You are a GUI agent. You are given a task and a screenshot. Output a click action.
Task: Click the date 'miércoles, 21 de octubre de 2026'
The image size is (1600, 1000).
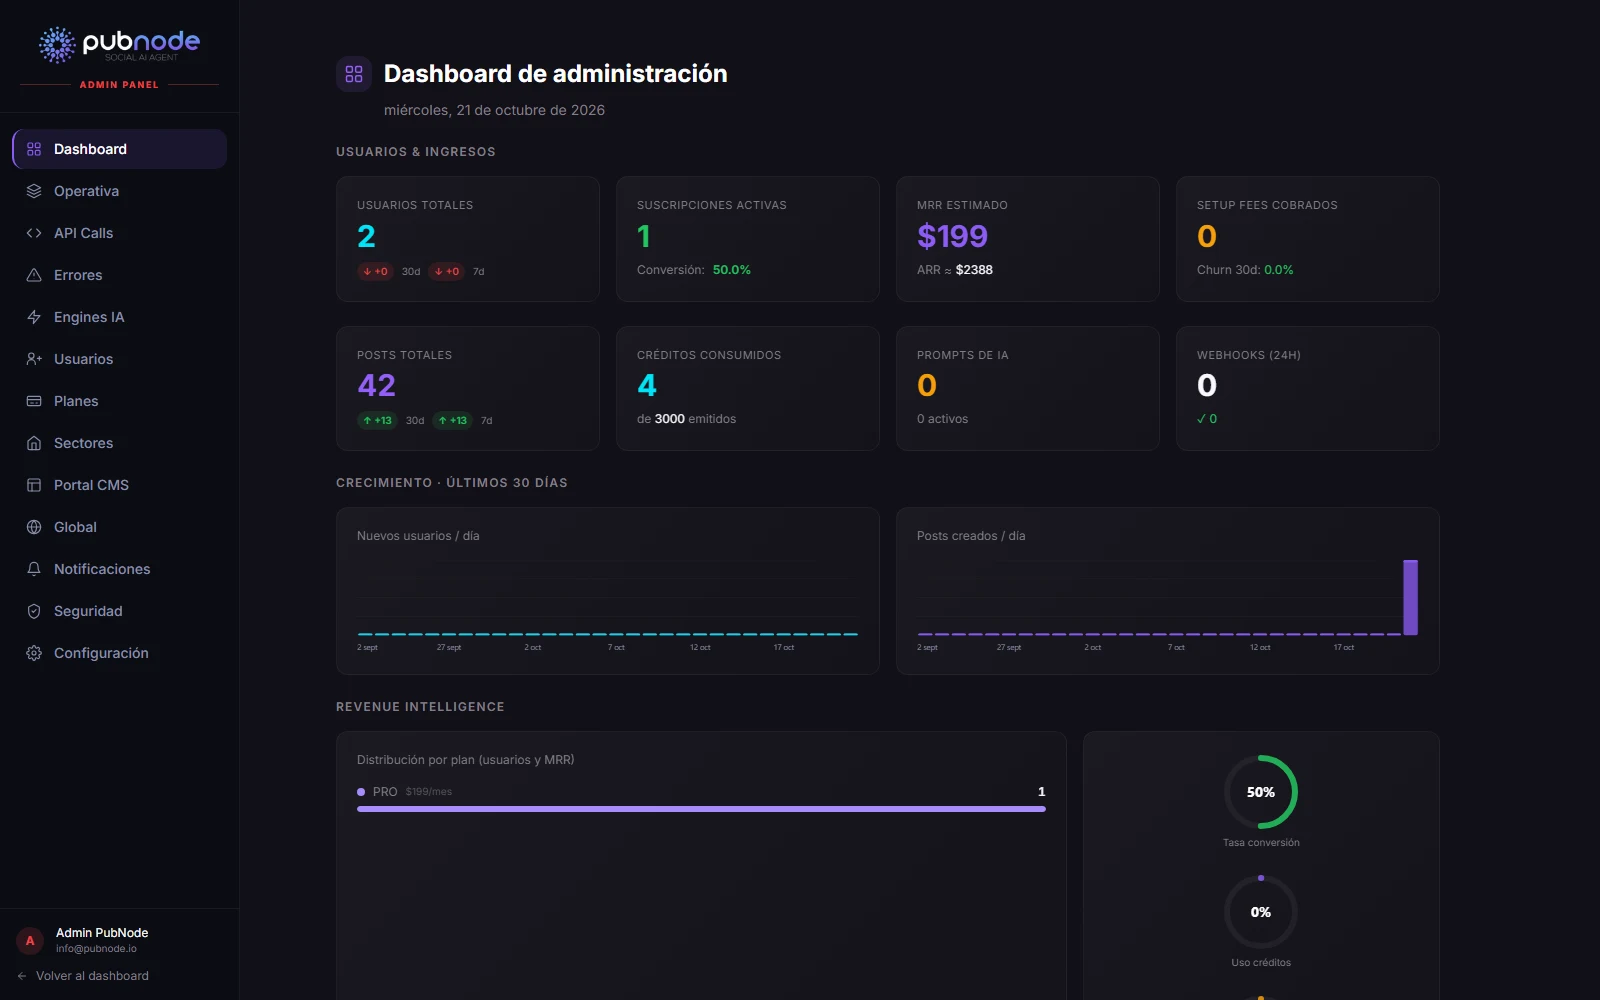(494, 110)
